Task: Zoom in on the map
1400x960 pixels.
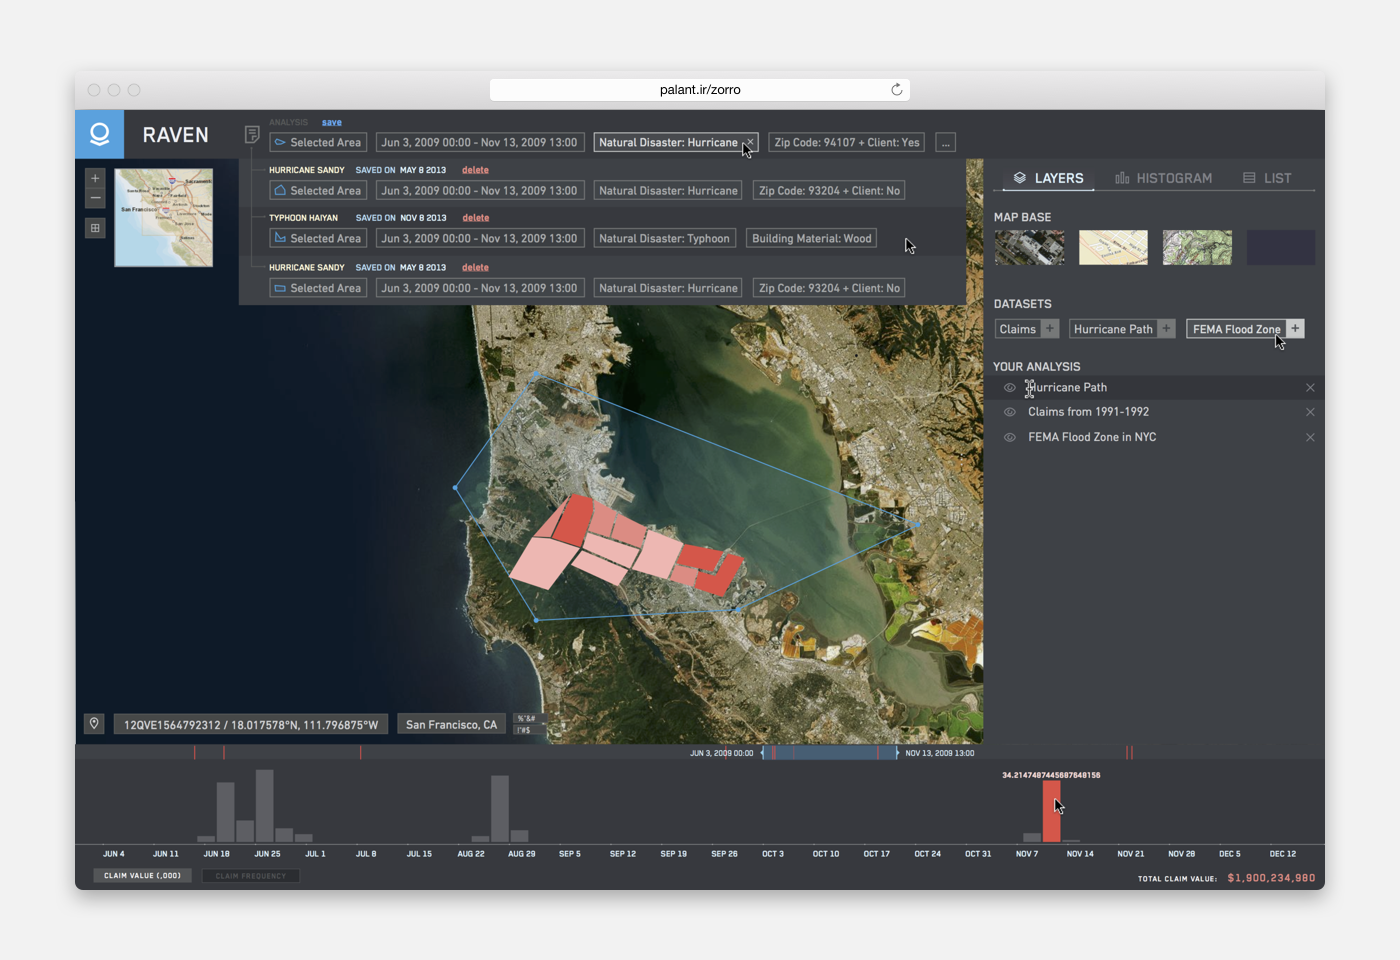Action: [x=95, y=178]
